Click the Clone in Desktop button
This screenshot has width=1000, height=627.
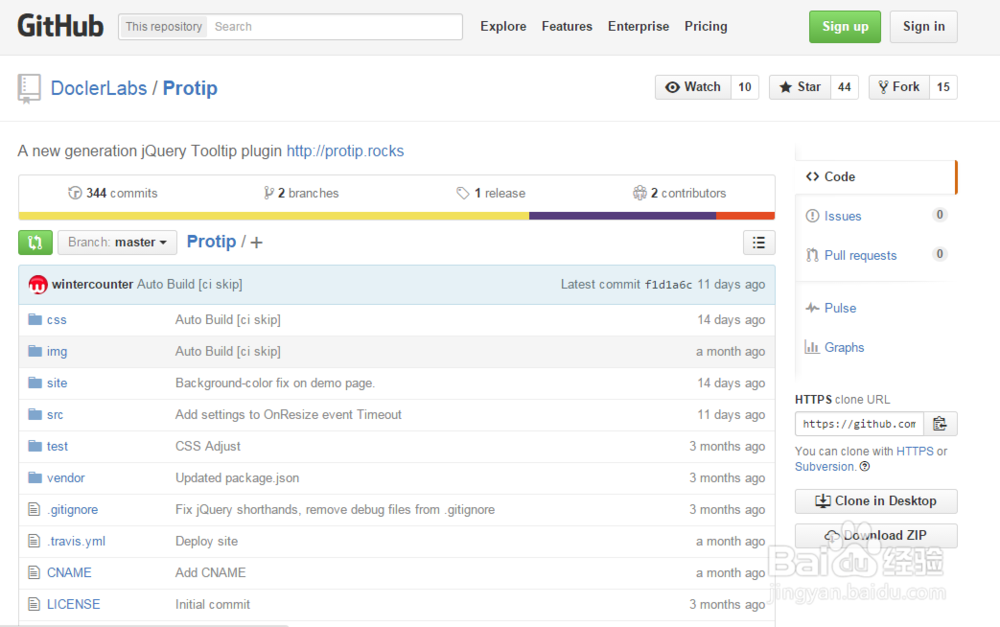[x=875, y=501]
